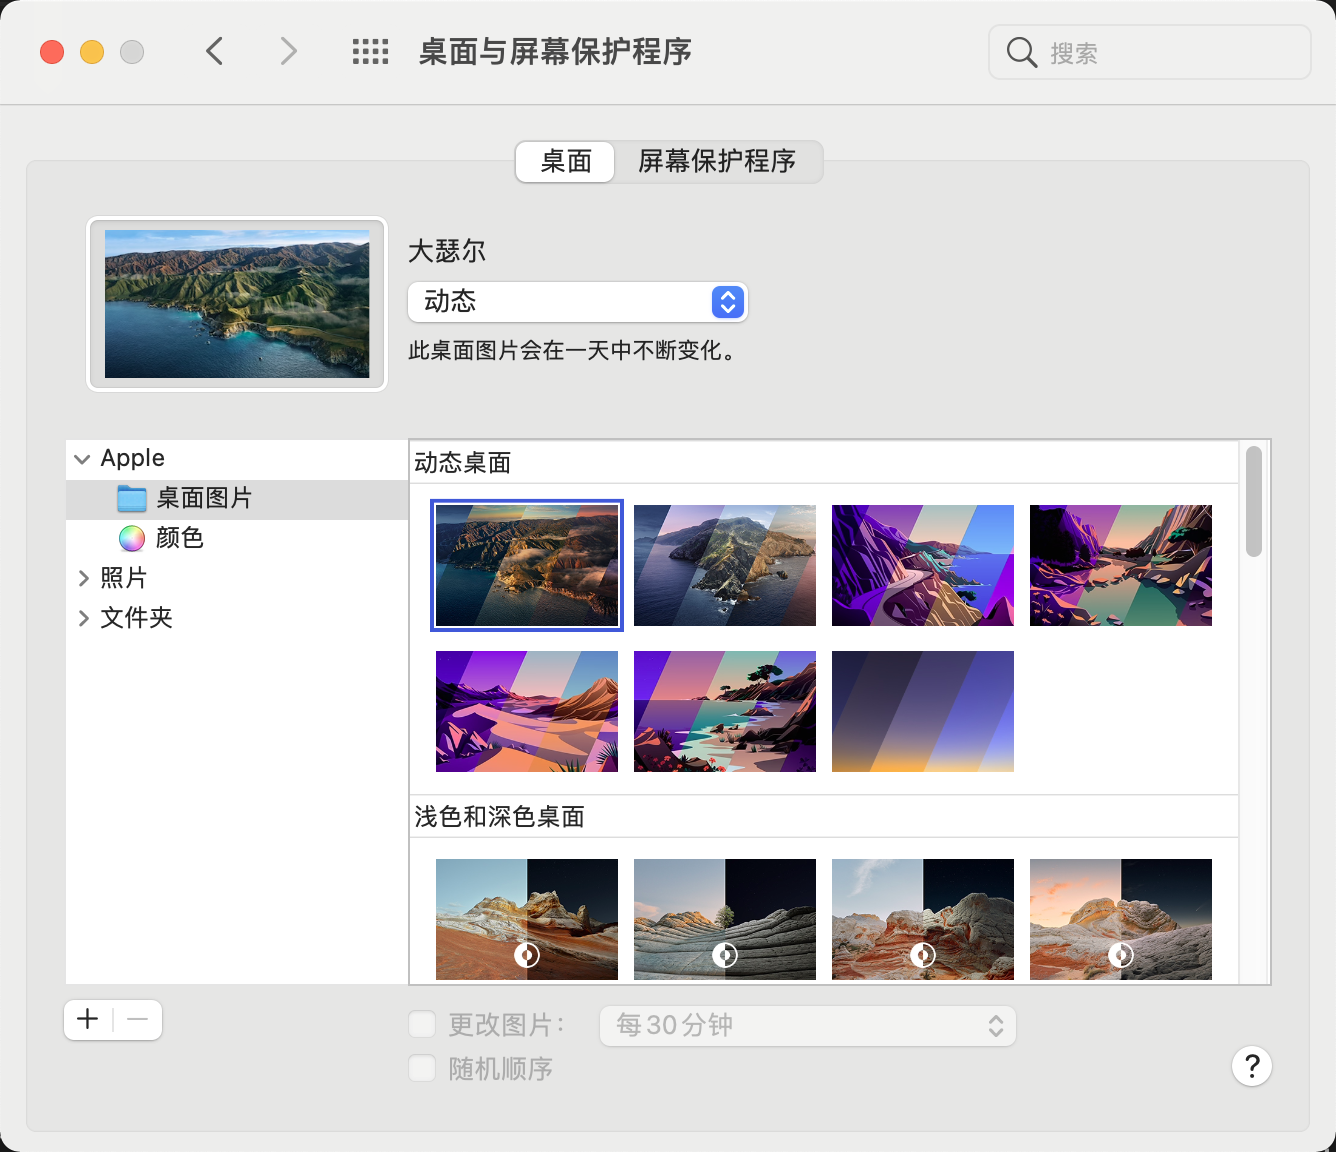
Task: Click the minus button to remove folder
Action: [x=138, y=1019]
